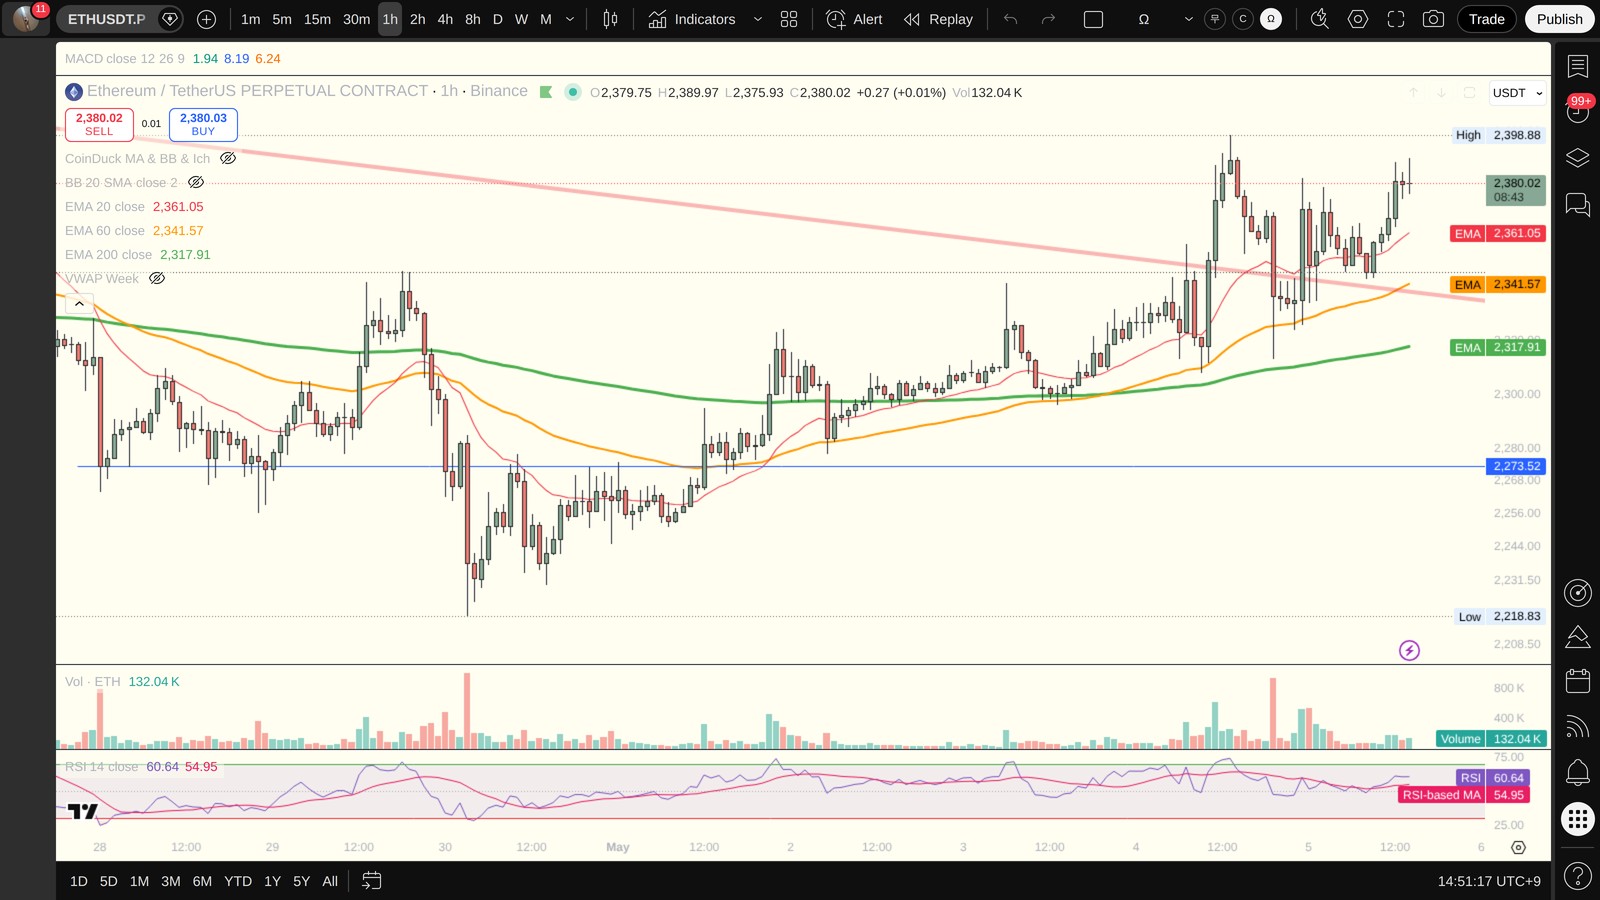
Task: Open alerts panel with 99+ badge
Action: coord(1577,112)
